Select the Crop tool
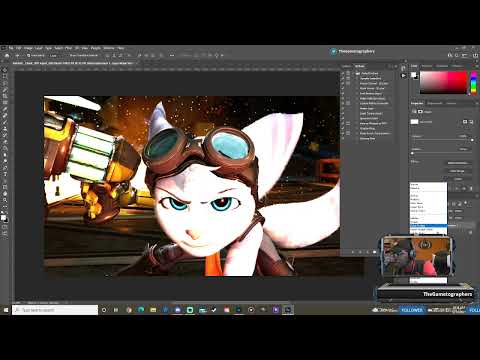Screen dimensions: 480x360 [5, 96]
